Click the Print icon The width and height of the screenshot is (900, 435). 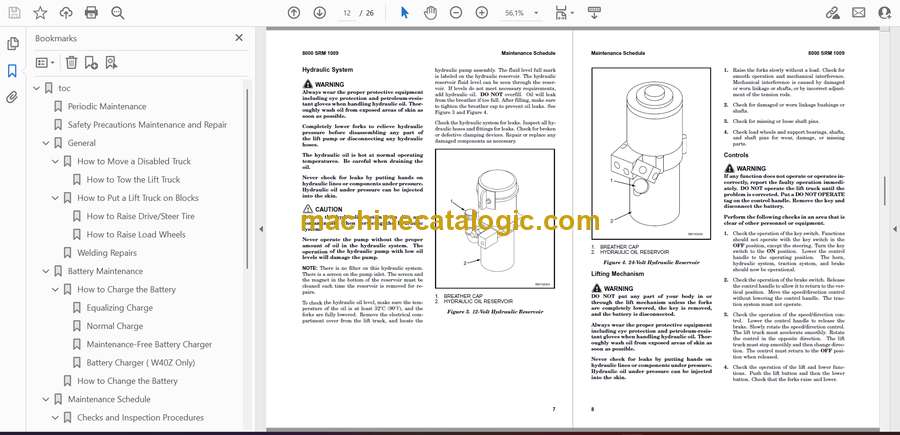coord(91,13)
